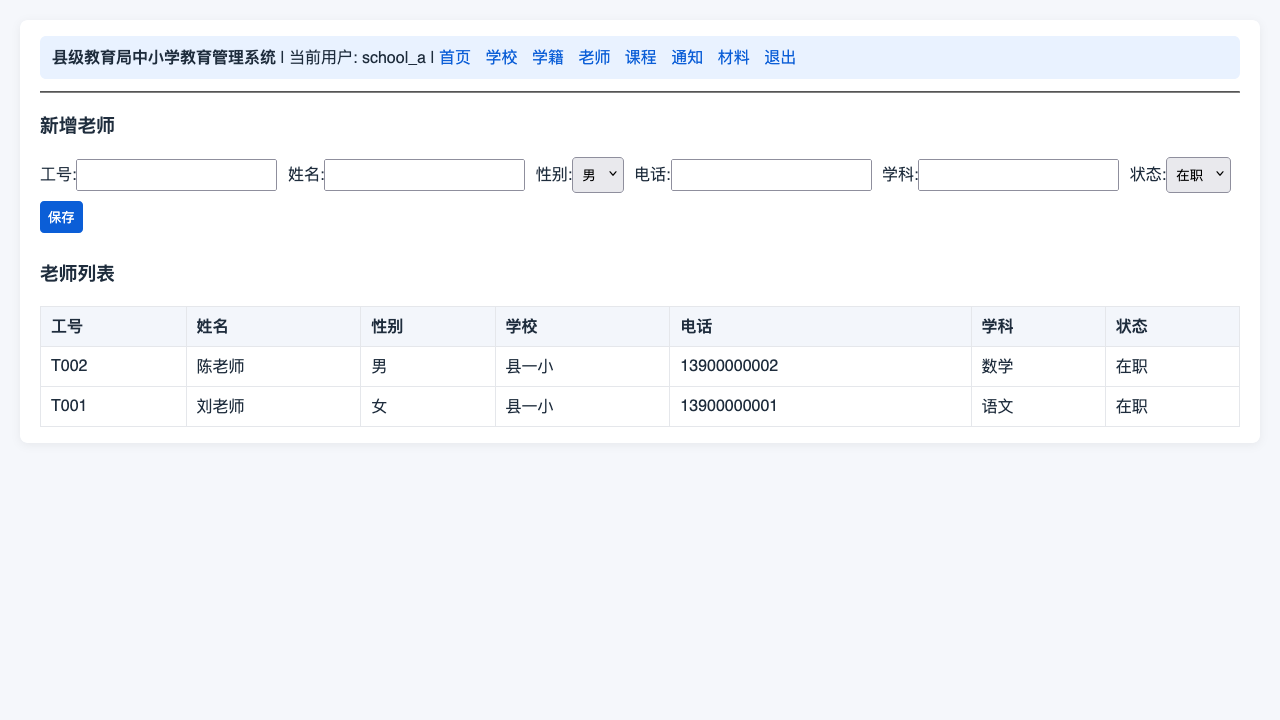The image size is (1280, 720).
Task: Select the 电话 input field
Action: pos(771,175)
